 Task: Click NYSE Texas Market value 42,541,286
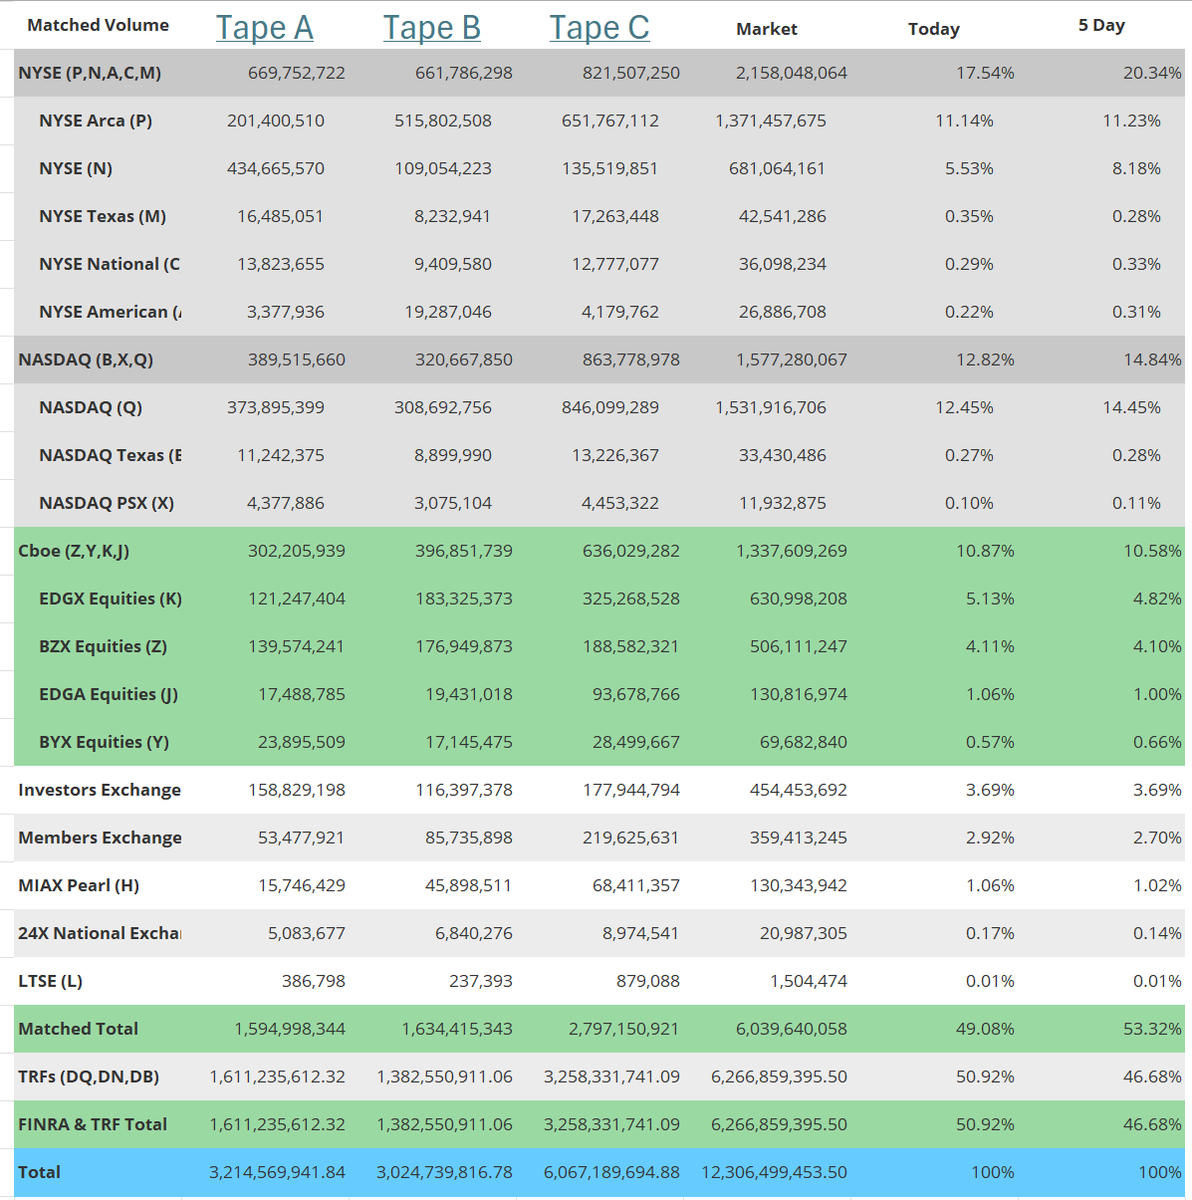click(x=783, y=217)
